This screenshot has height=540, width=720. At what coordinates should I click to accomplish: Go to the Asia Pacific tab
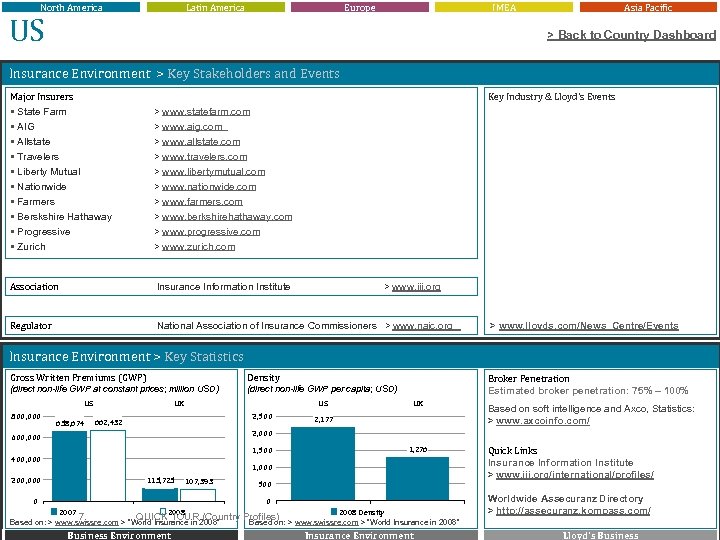point(648,7)
